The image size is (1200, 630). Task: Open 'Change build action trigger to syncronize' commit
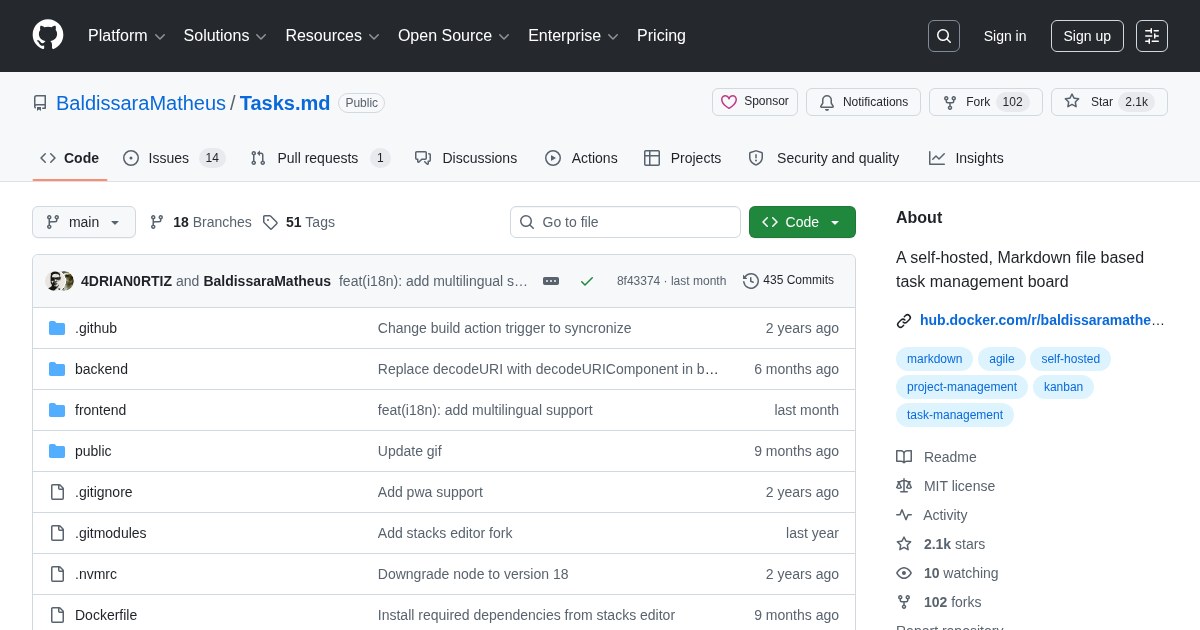point(504,328)
